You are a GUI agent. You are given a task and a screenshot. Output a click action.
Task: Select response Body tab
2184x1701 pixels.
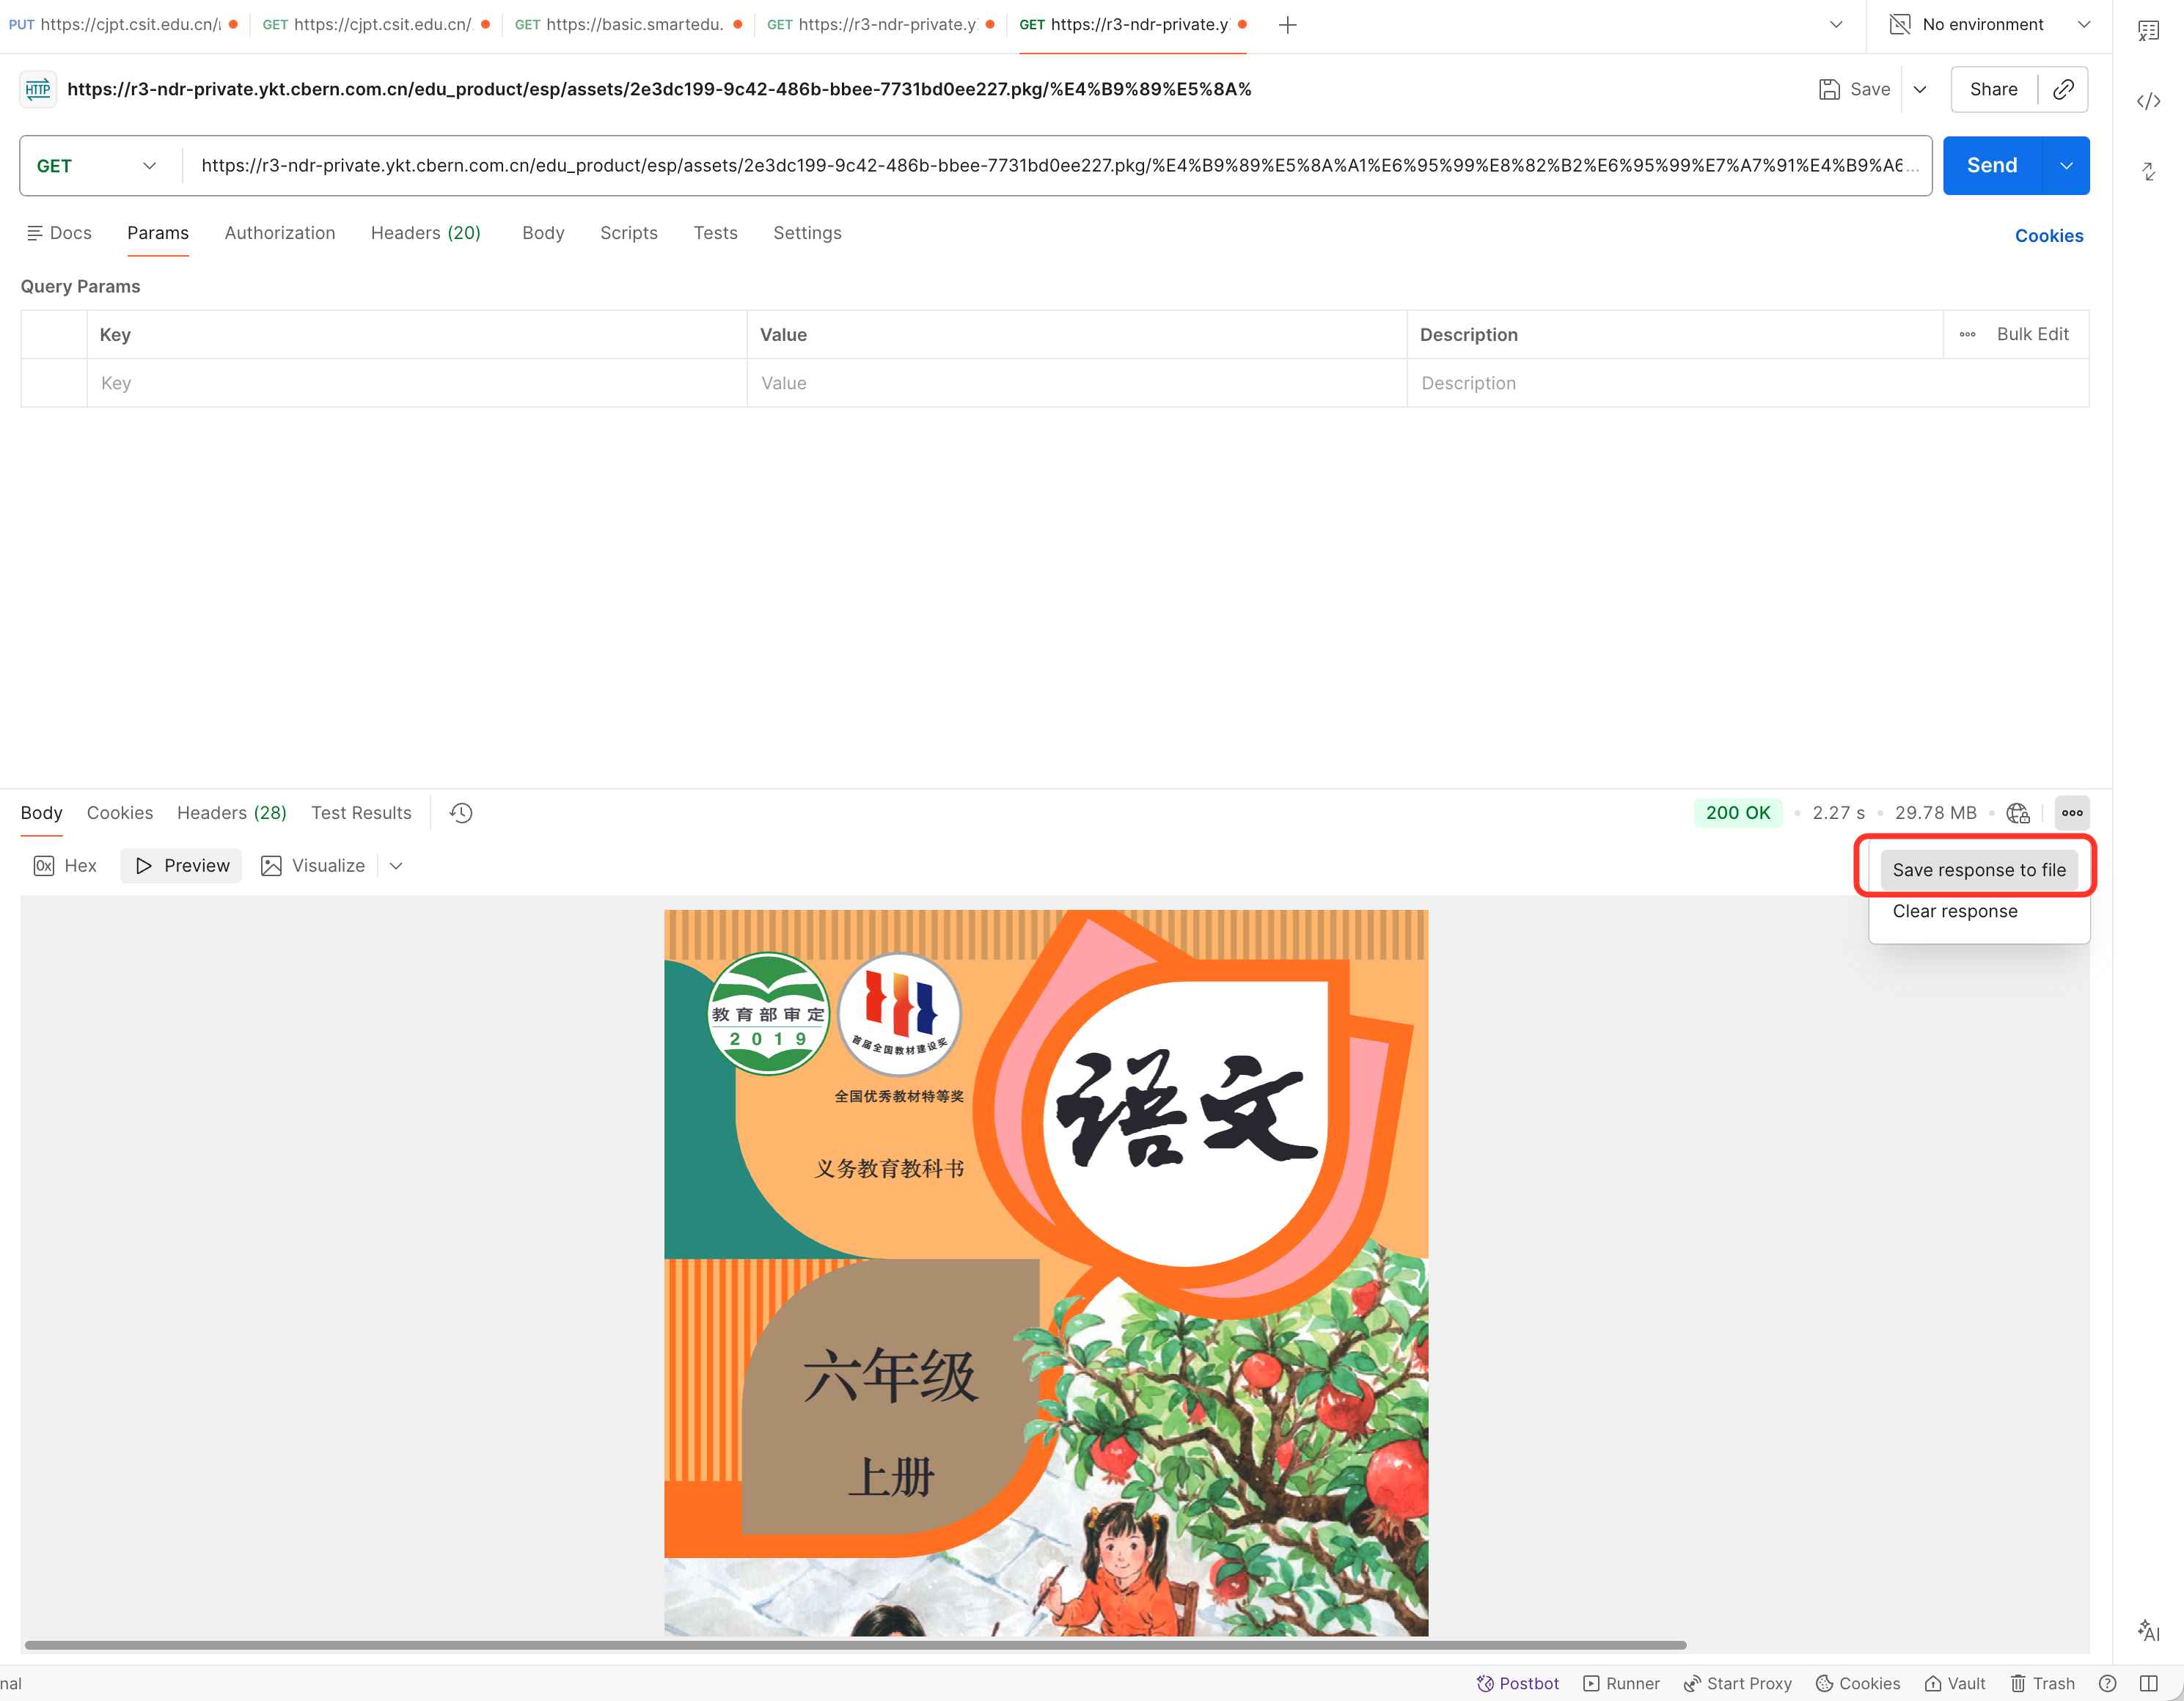[x=42, y=813]
